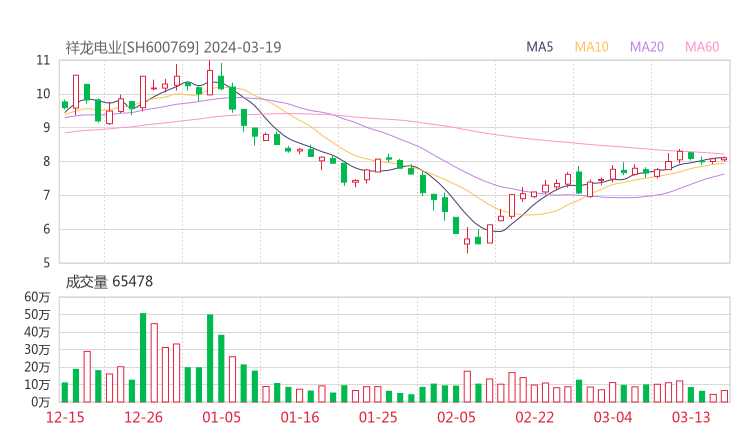Click the lowest candlestick near 02-05
Viewport: 740px width, 440px height.
click(x=466, y=240)
